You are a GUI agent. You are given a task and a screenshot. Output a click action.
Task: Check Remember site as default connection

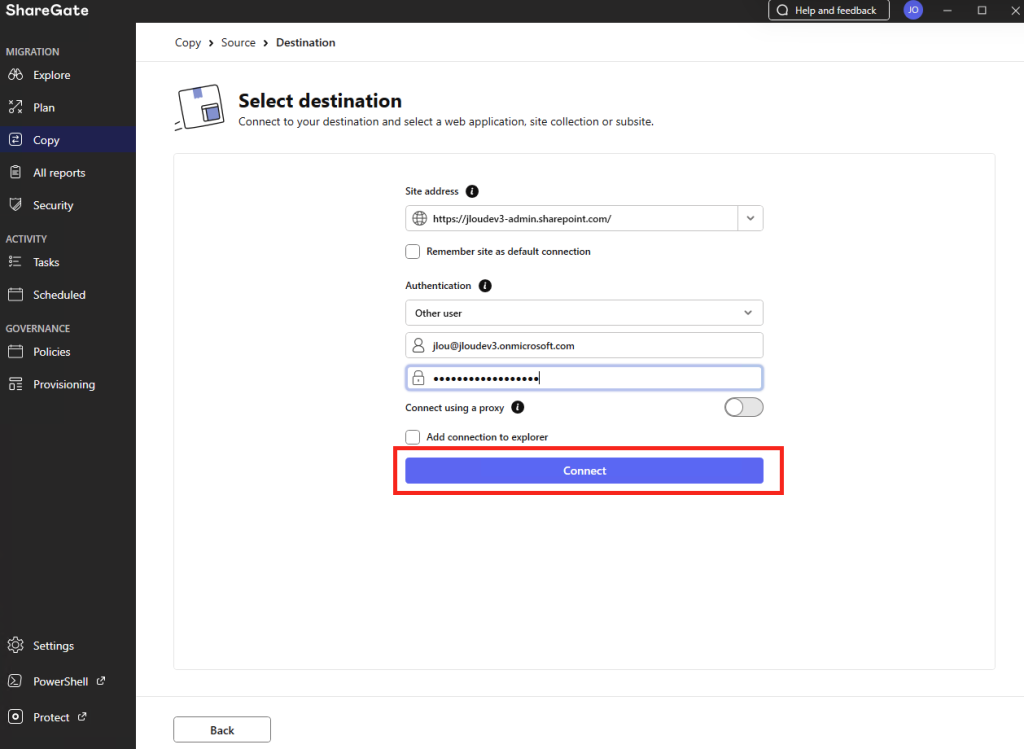pyautogui.click(x=413, y=251)
